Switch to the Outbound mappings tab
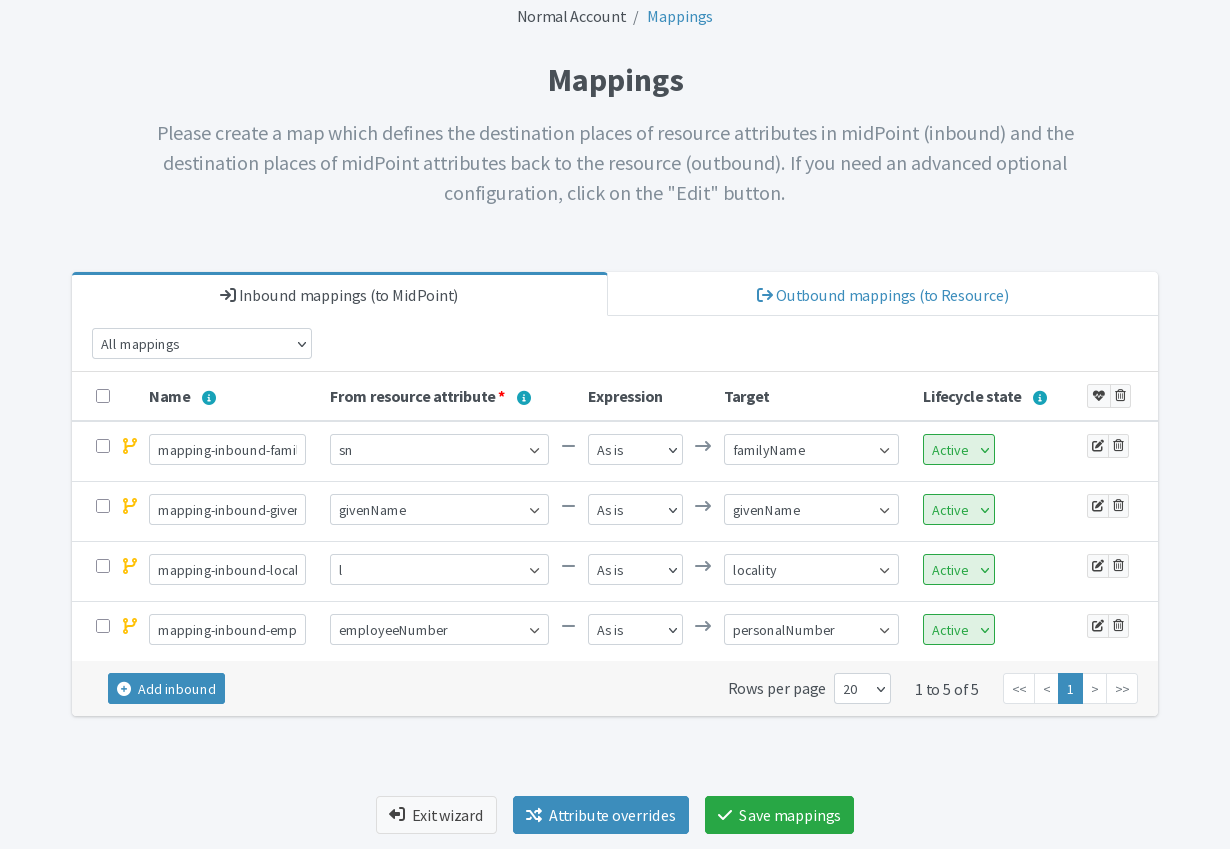Screen dimensions: 1230x849 (882, 294)
